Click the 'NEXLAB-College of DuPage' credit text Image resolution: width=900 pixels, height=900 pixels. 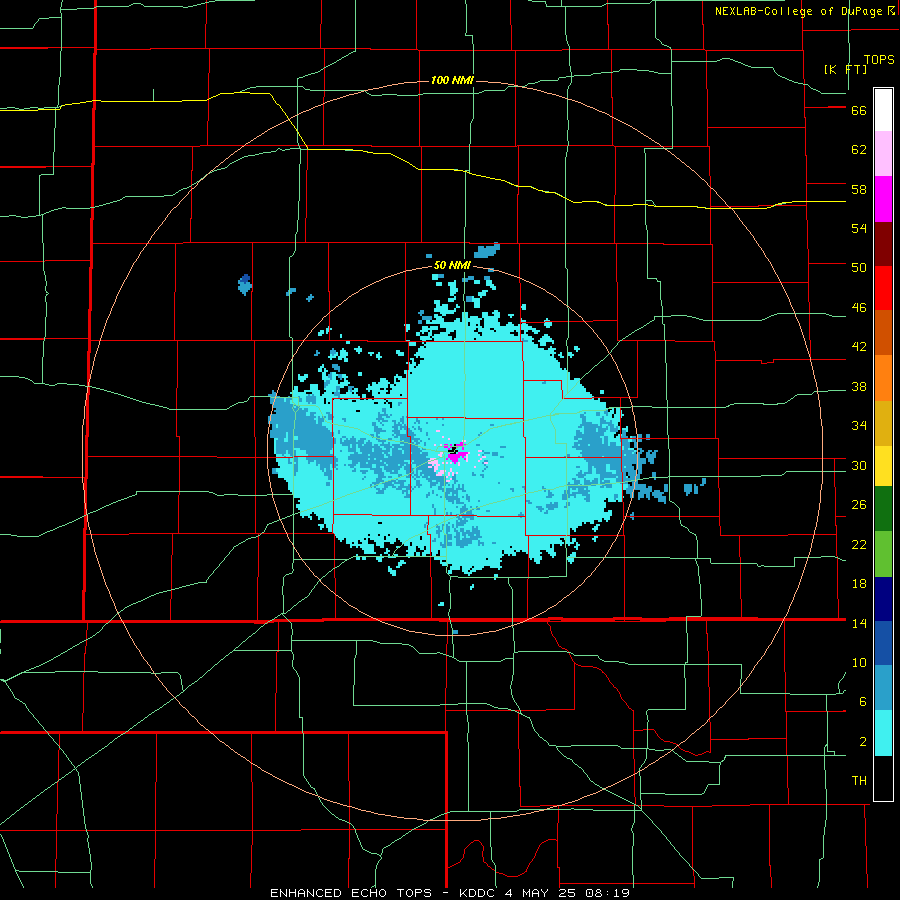pos(798,11)
